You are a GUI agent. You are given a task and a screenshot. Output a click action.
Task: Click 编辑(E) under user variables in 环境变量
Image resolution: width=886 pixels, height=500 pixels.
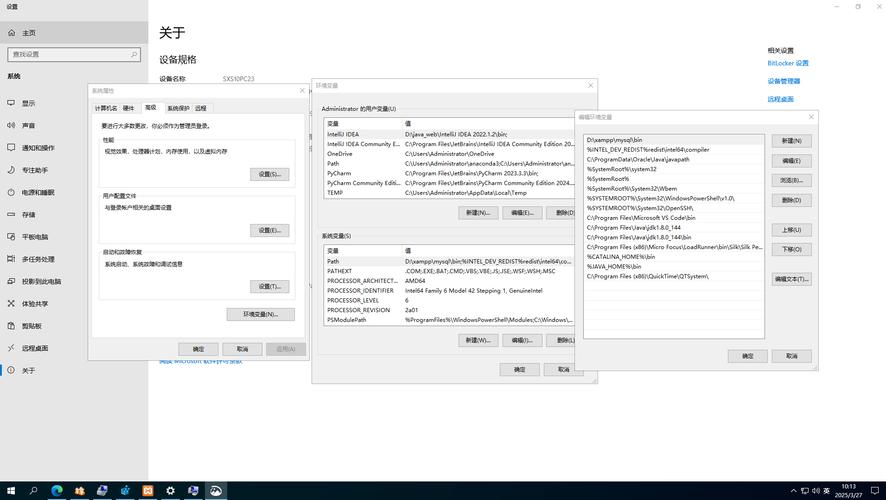pos(522,212)
